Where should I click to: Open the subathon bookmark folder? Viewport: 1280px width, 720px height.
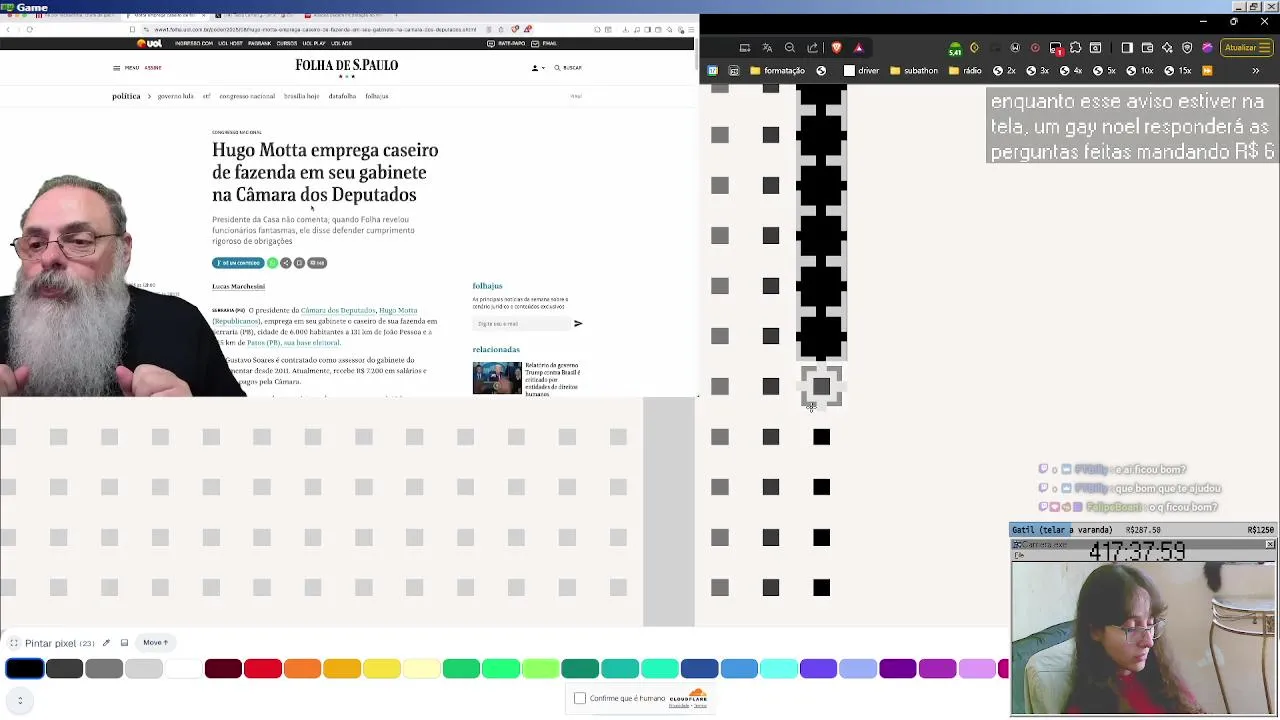point(912,71)
